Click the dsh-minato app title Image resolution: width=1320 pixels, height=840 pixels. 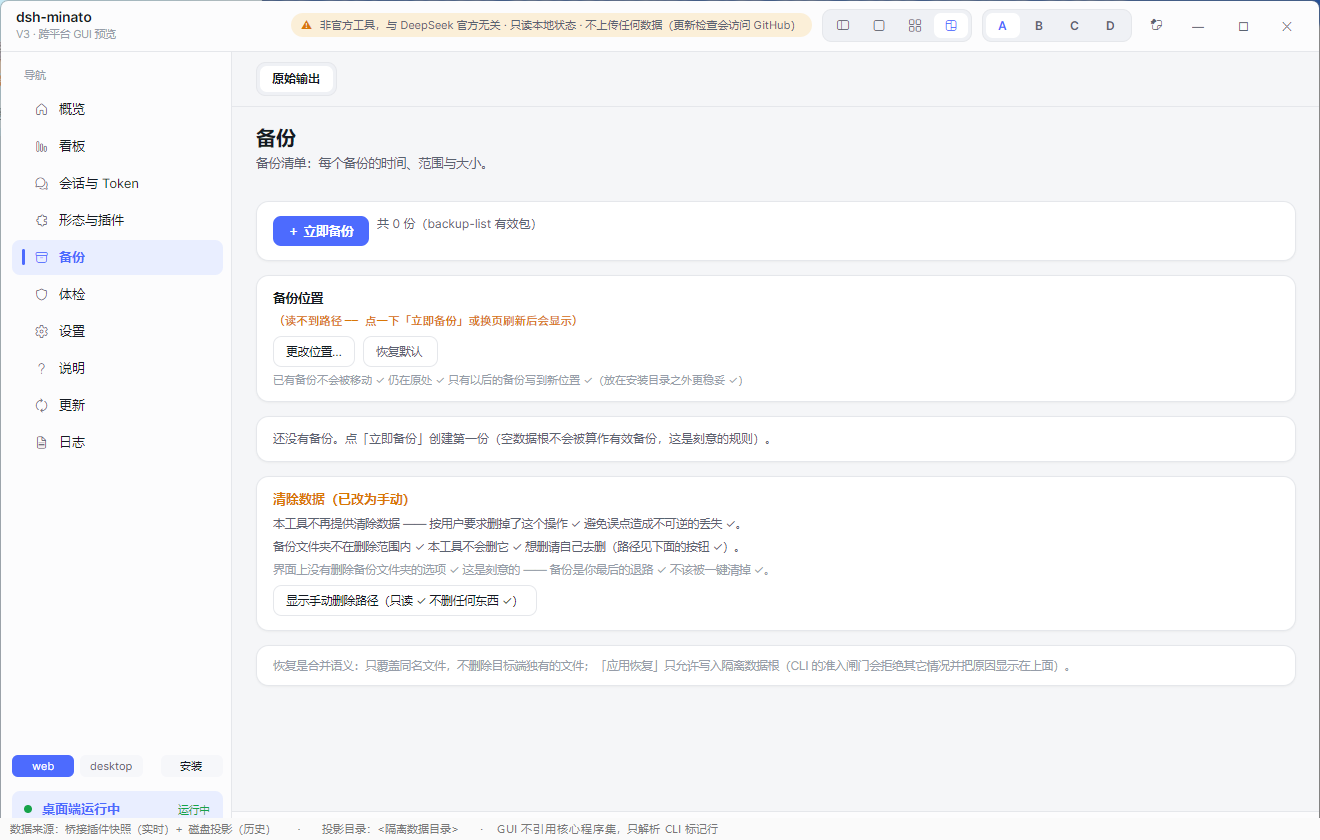click(55, 17)
